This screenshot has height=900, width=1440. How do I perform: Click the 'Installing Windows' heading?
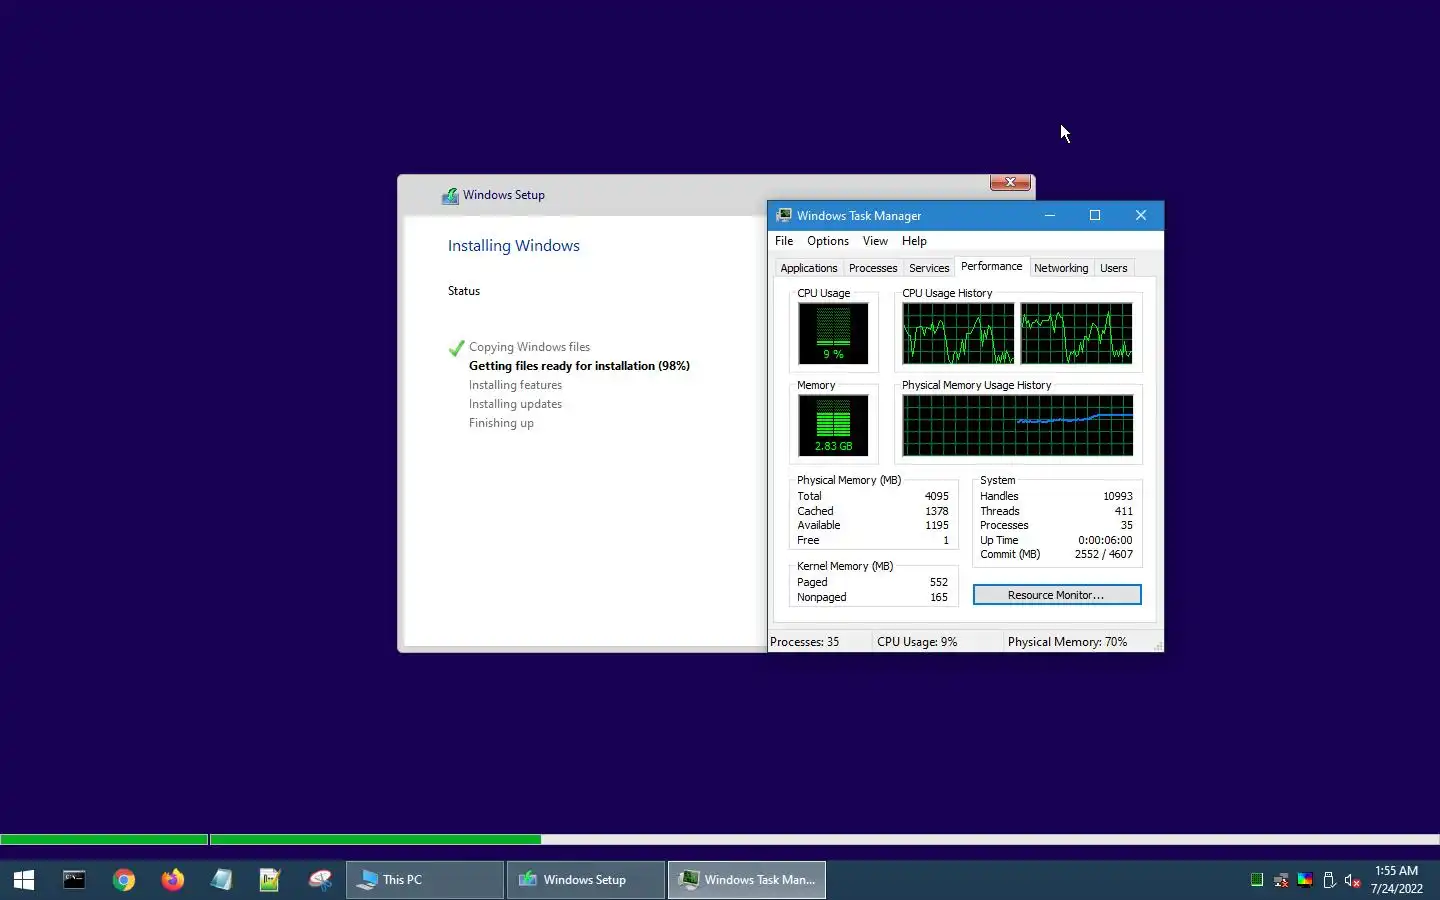tap(513, 246)
